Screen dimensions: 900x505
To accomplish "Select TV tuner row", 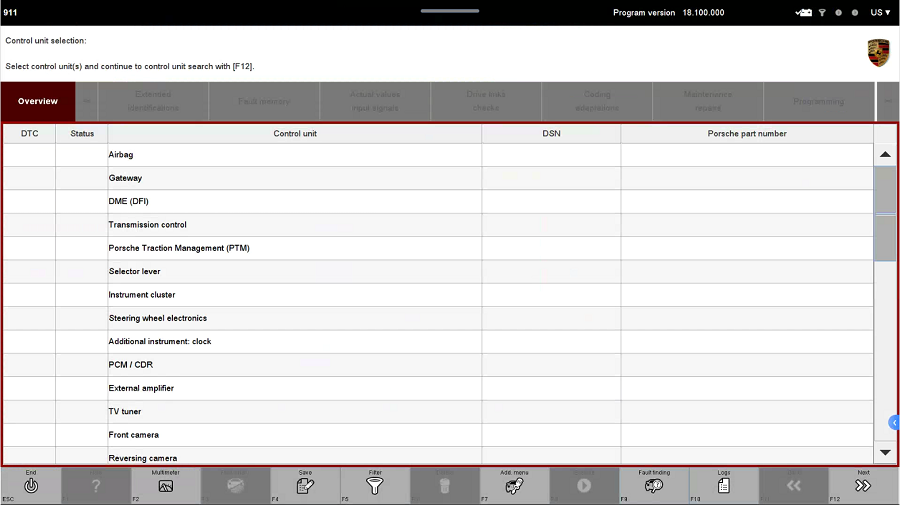I will tap(439, 411).
